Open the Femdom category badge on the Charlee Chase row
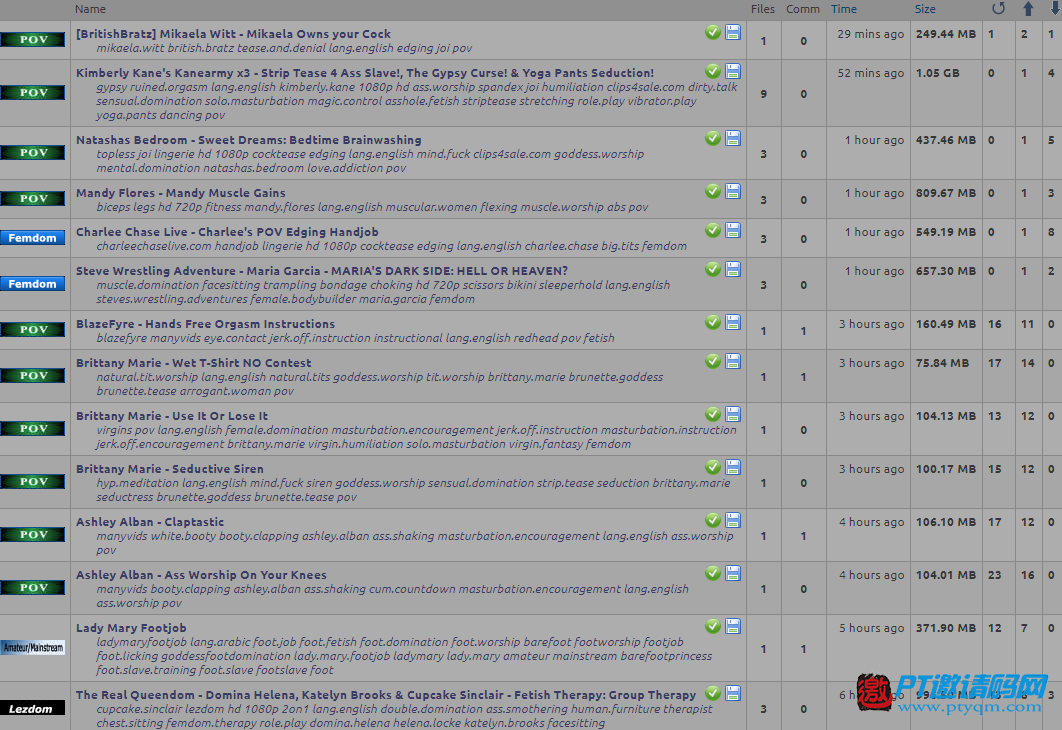1062x730 pixels. (33, 238)
